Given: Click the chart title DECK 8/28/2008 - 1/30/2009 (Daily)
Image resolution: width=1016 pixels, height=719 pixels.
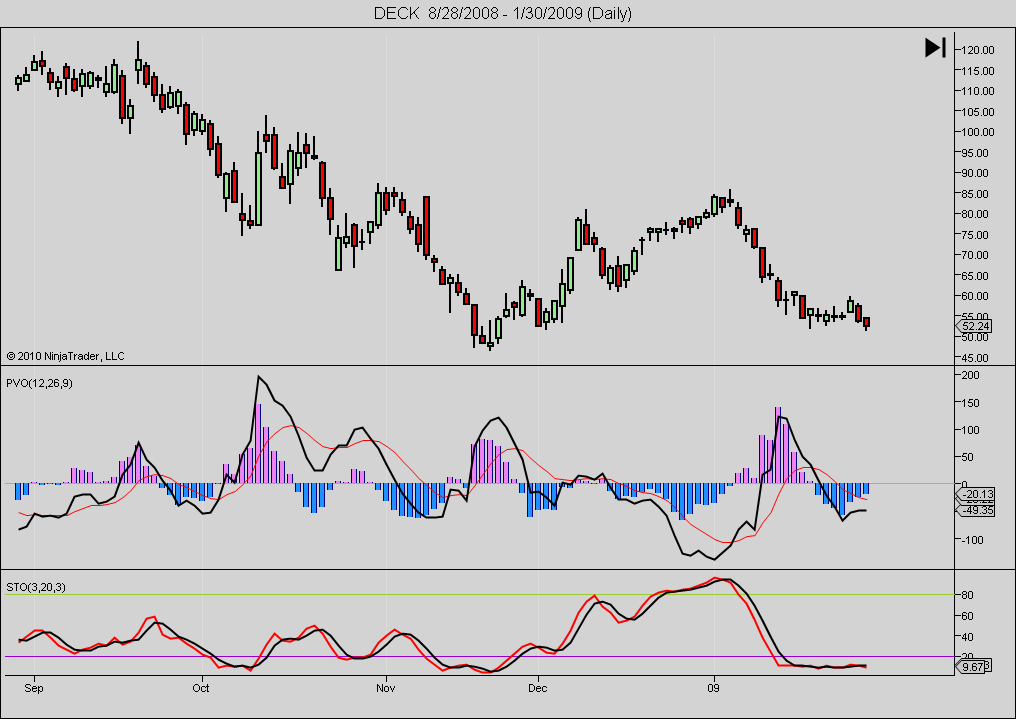Looking at the screenshot, I should click(503, 13).
